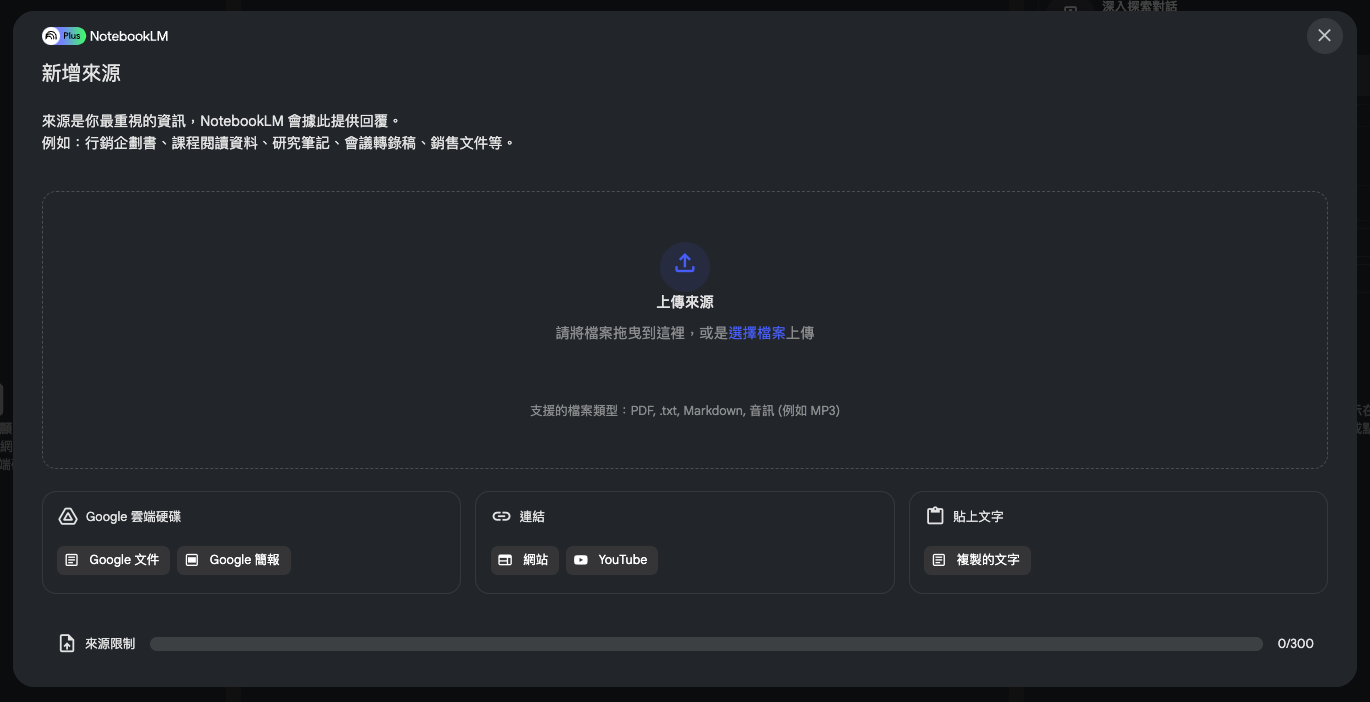Close the 新增來源 dialog
The height and width of the screenshot is (702, 1370).
tap(1324, 36)
